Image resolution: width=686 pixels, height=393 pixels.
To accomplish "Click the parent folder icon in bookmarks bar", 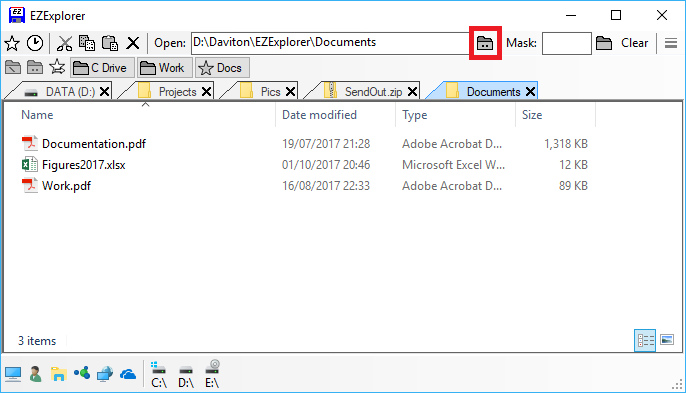I will (35, 67).
